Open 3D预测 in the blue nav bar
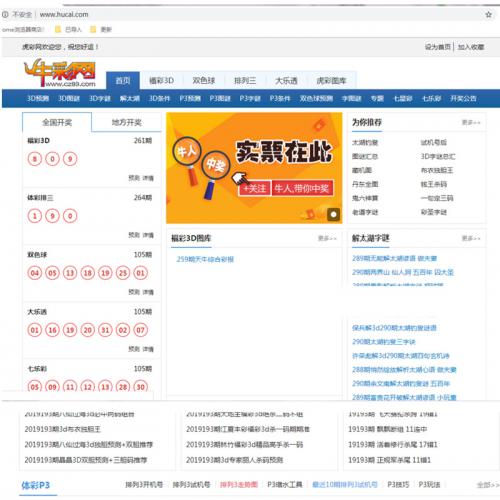This screenshot has width=500, height=500. click(38, 98)
